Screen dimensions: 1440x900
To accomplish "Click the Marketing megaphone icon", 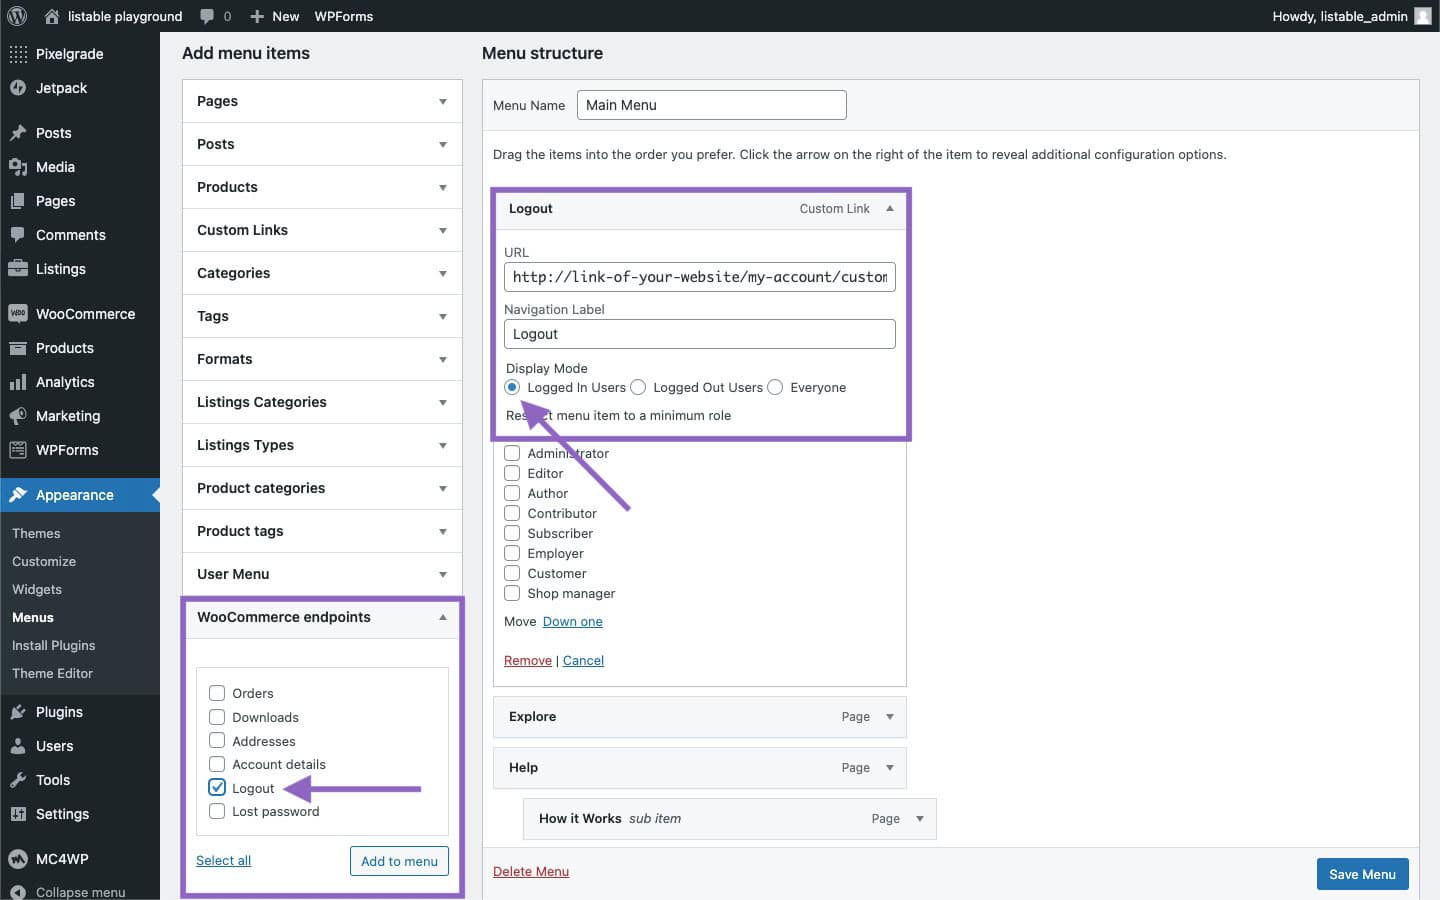I will click(x=17, y=416).
